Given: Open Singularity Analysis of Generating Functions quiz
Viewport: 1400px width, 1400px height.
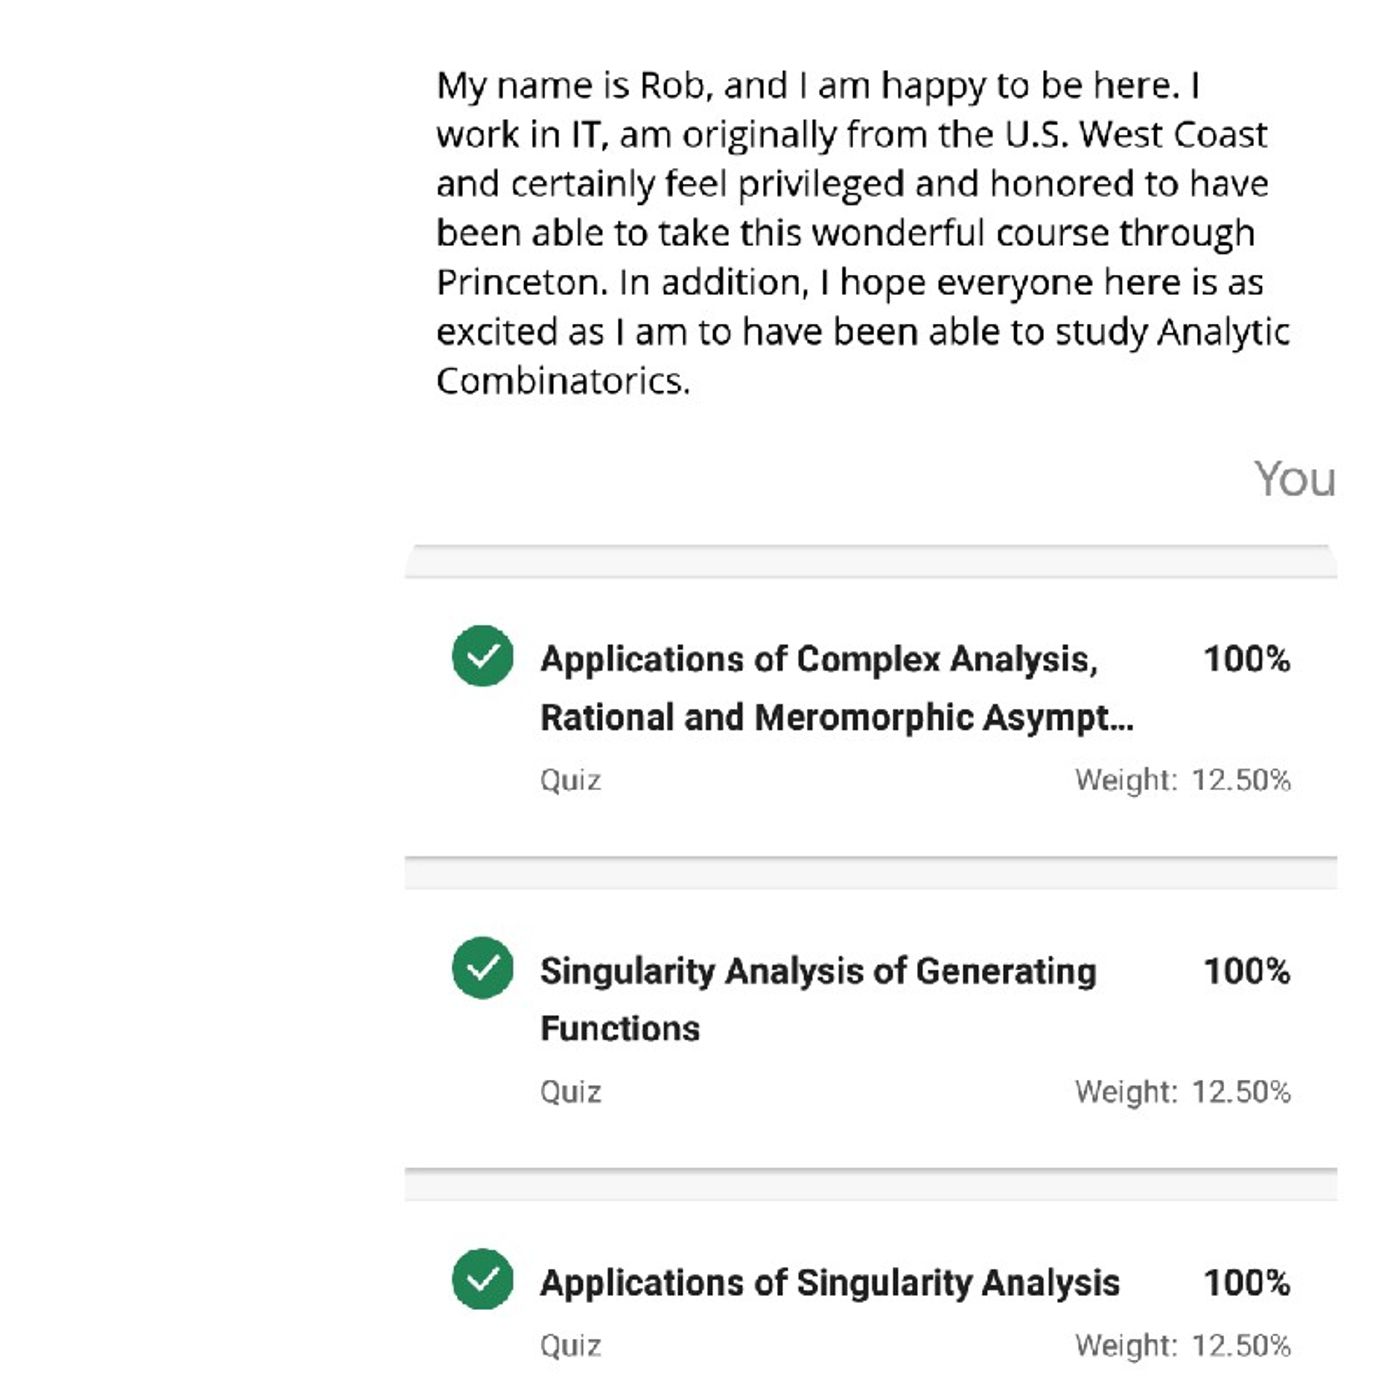Looking at the screenshot, I should pos(818,999).
